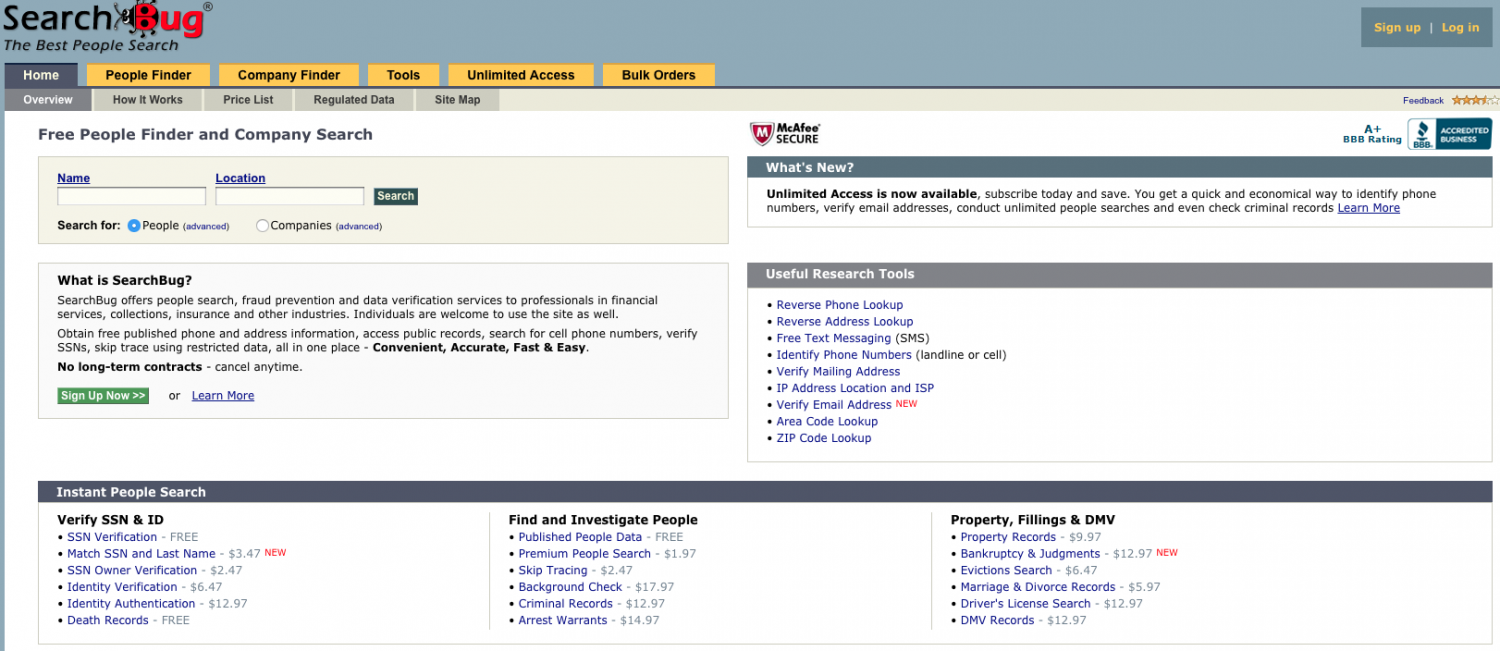Click the Sign Up Now button
The image size is (1500, 651).
tap(103, 396)
